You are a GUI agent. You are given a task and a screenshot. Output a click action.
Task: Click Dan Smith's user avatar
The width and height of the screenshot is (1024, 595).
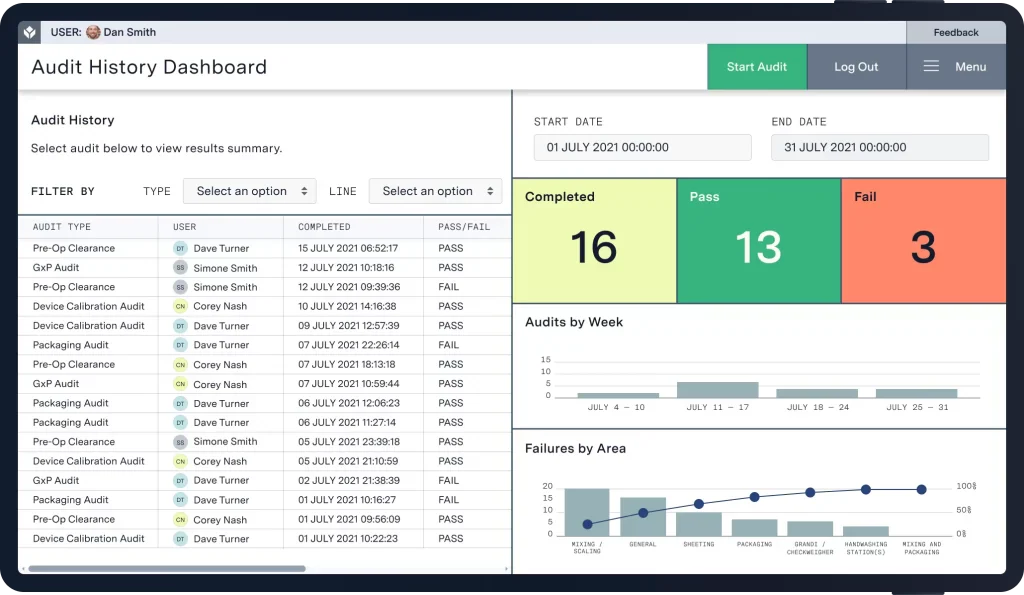click(93, 32)
